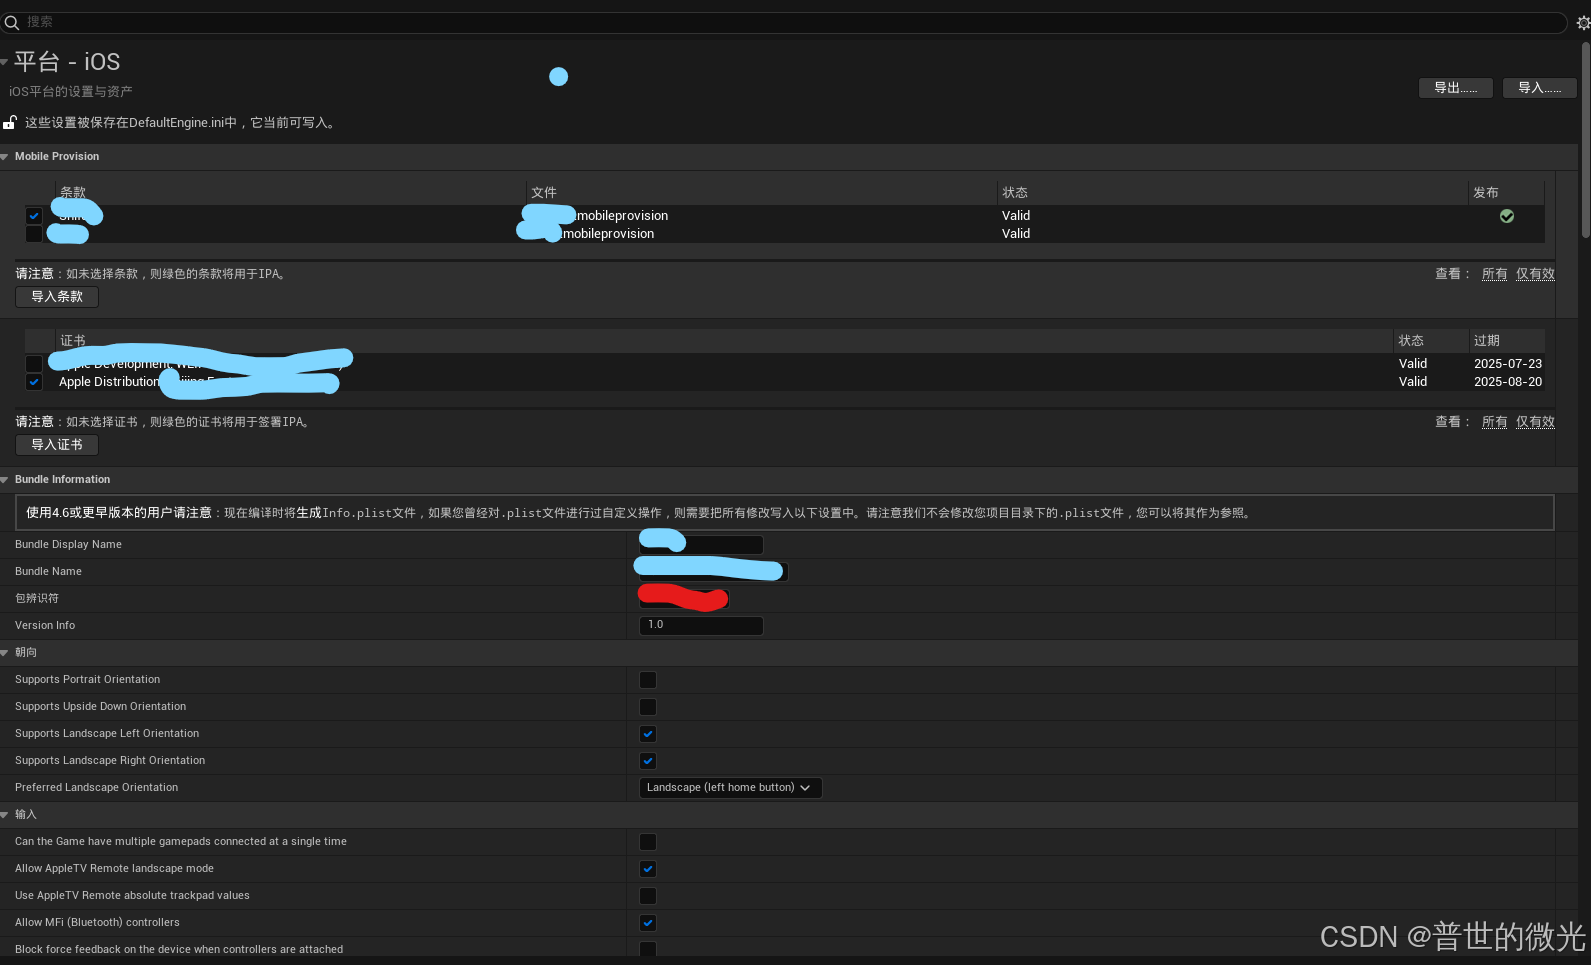This screenshot has width=1591, height=965.
Task: Enable multiple gamepads connected checkbox
Action: pos(648,842)
